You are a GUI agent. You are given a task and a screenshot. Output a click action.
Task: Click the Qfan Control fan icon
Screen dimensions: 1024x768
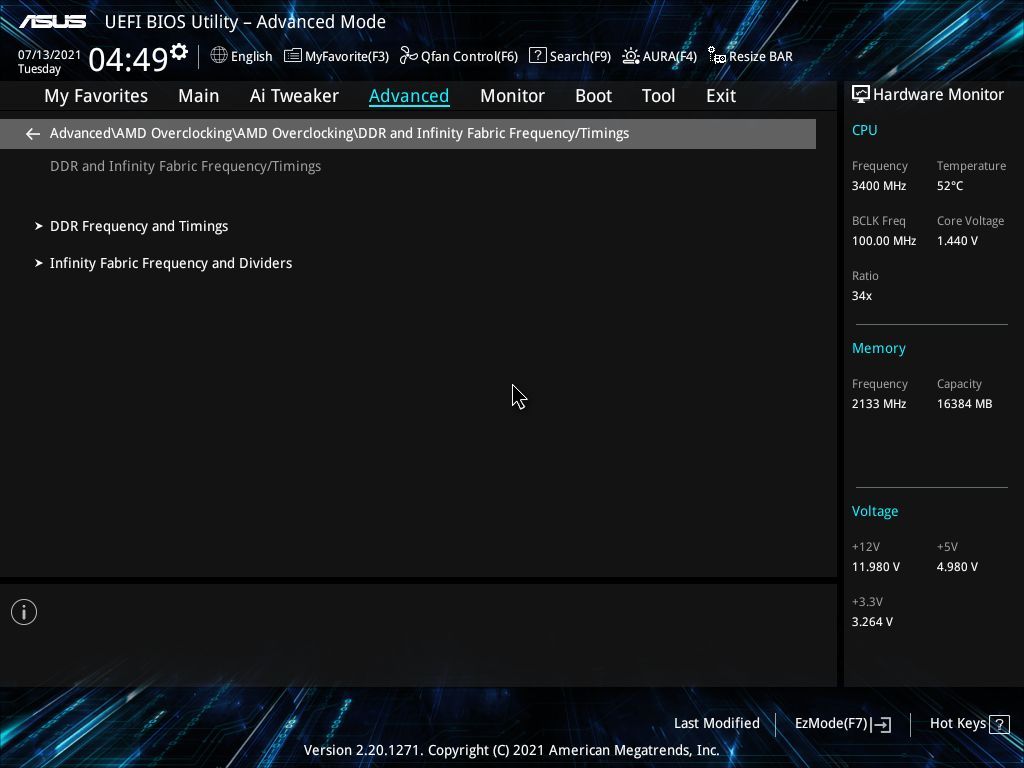[x=409, y=56]
